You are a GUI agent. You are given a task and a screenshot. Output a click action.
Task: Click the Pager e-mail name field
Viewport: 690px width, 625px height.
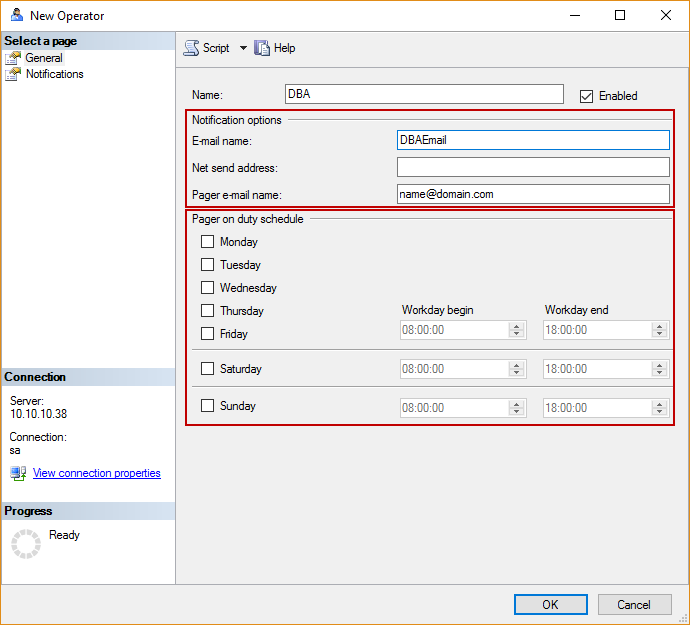[533, 194]
